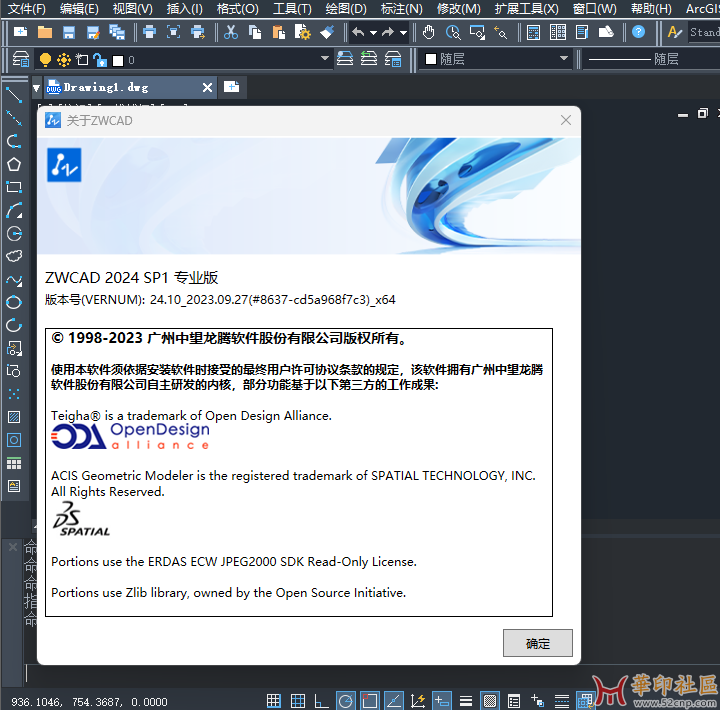Click the Zoom realtime icon
The height and width of the screenshot is (710, 720).
pos(453,32)
